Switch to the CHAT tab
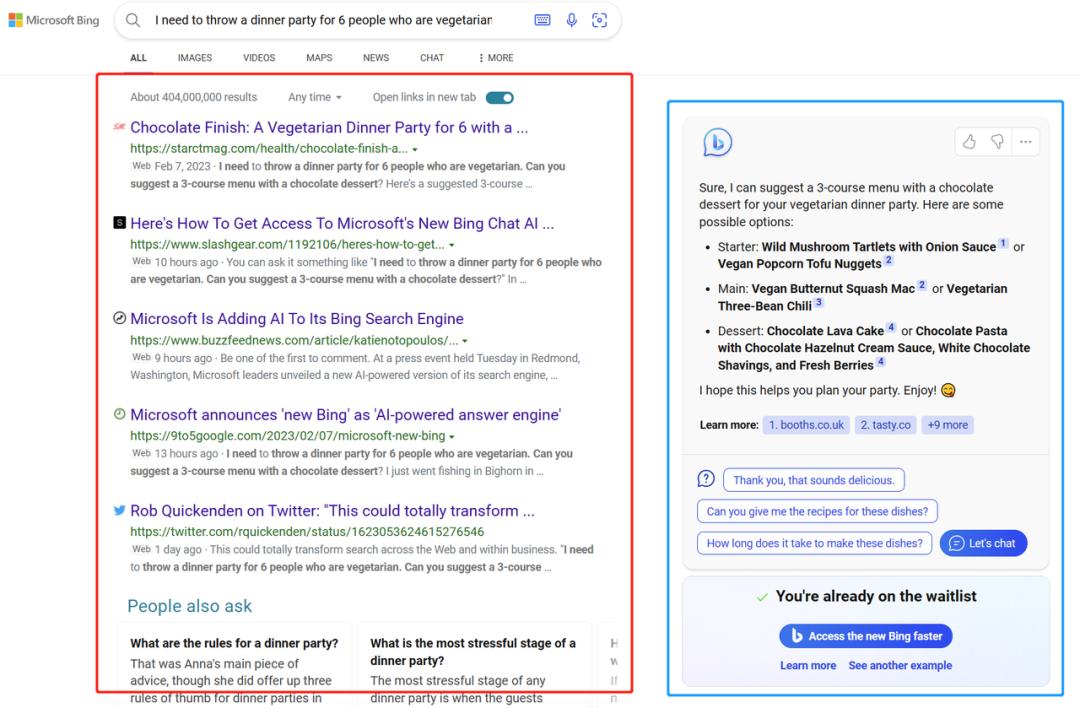Screen dimensions: 1080x708 tap(432, 58)
